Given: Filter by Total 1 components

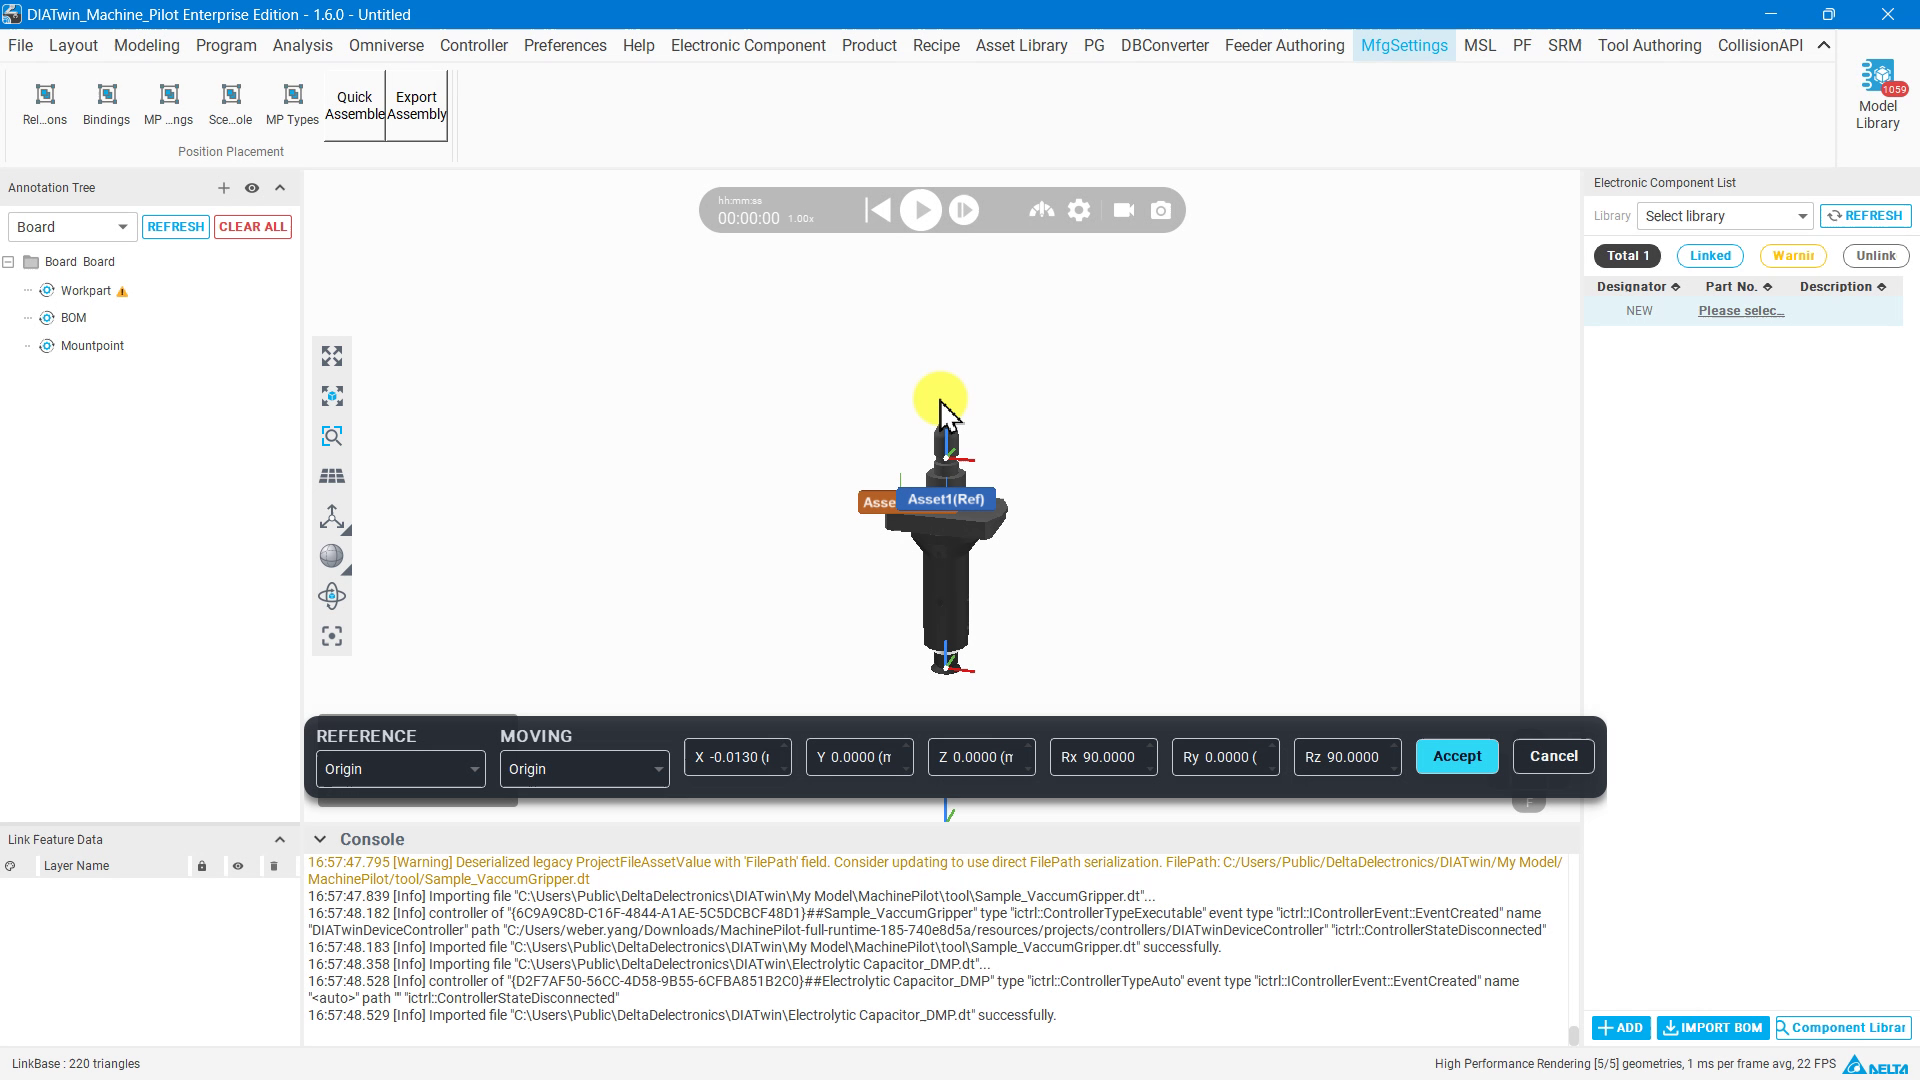Looking at the screenshot, I should (x=1628, y=256).
